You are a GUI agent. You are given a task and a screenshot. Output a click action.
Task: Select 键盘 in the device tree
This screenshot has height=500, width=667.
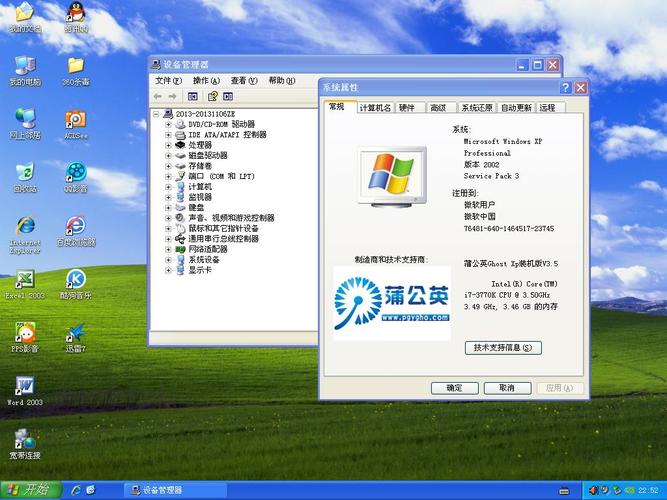click(x=196, y=208)
